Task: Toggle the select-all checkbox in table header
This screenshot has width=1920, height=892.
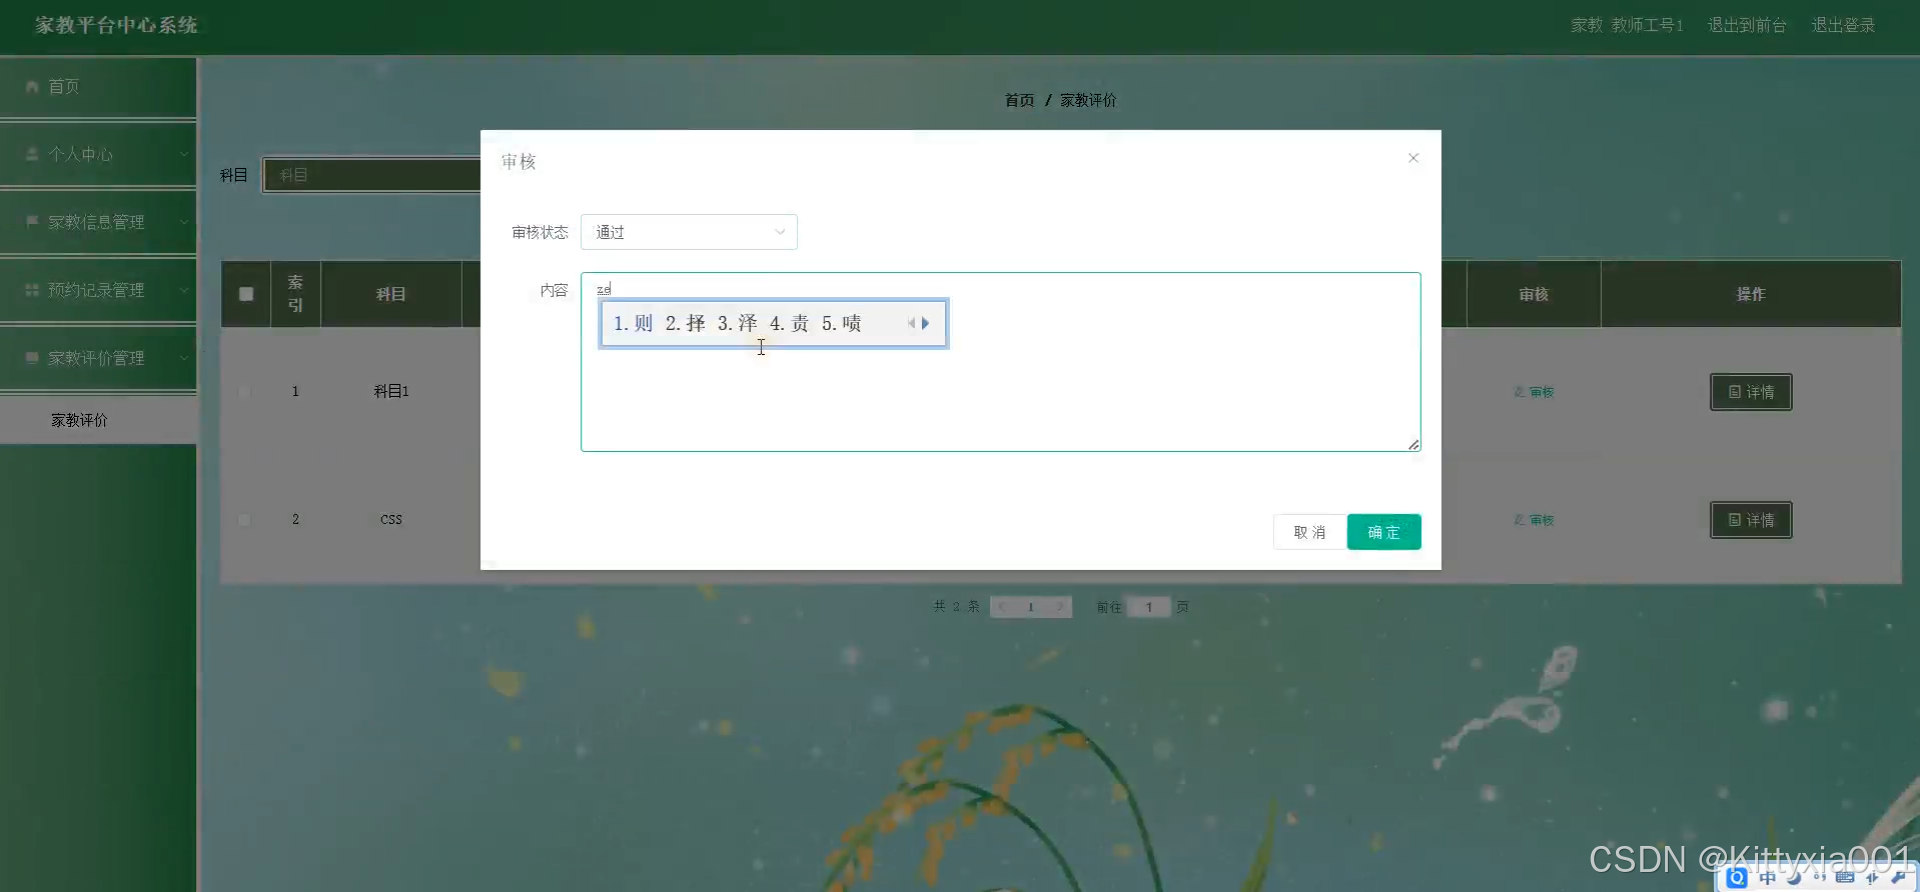Action: (x=246, y=294)
